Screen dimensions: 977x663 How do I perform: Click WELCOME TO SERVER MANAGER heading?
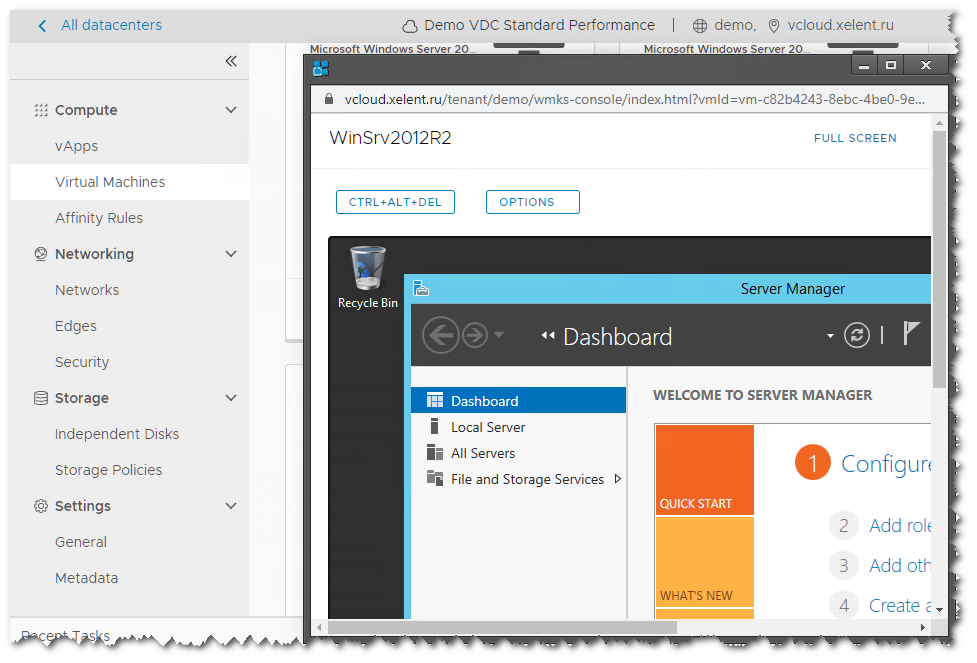pyautogui.click(x=763, y=395)
